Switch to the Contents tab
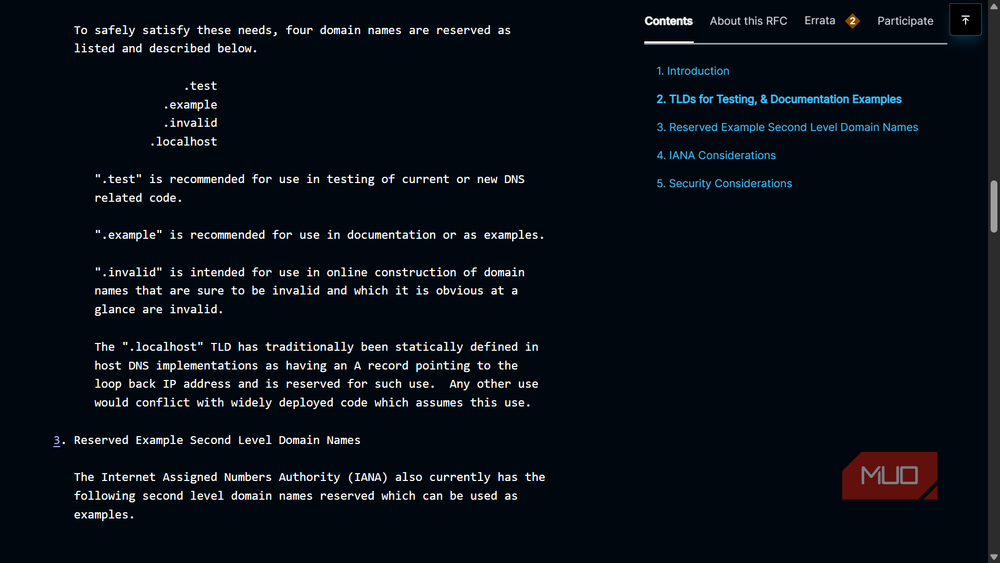This screenshot has height=563, width=1000. pos(668,21)
